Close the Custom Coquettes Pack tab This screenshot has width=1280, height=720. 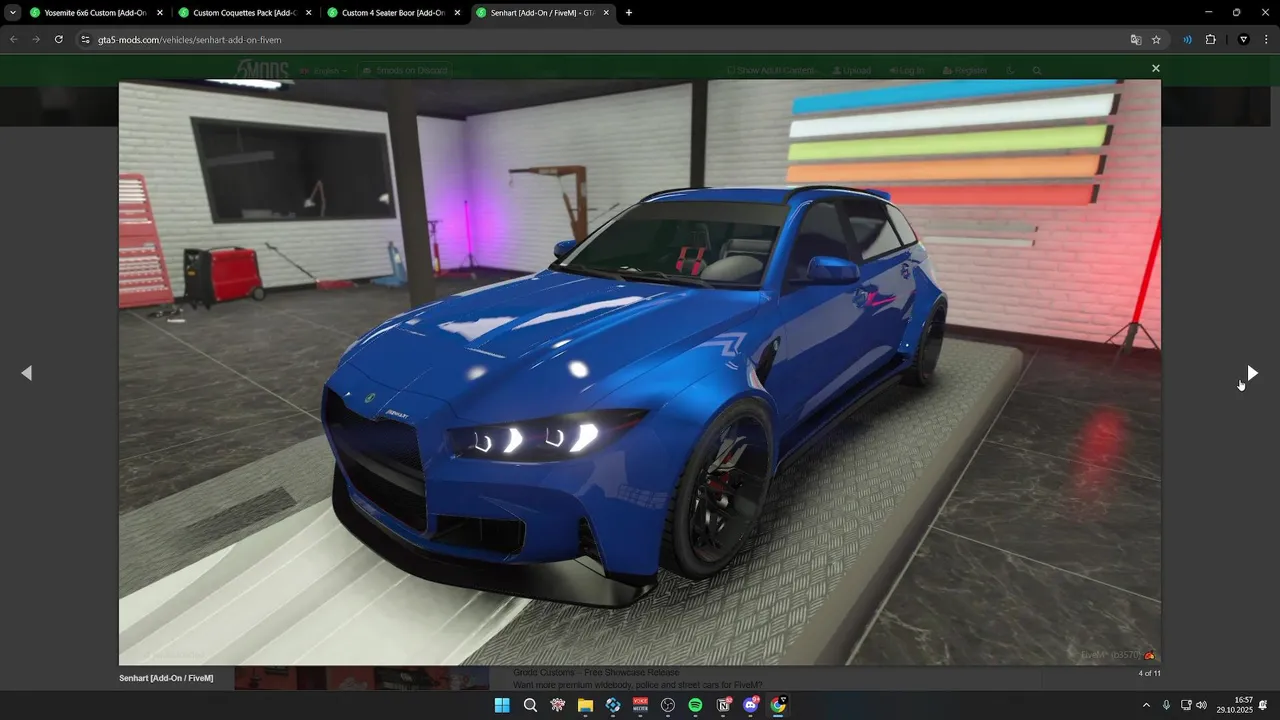click(x=308, y=13)
